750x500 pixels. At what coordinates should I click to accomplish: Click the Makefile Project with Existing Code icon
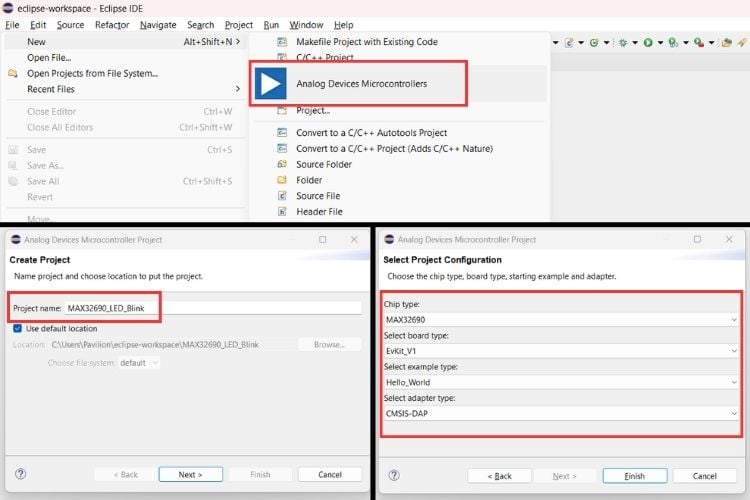[282, 42]
